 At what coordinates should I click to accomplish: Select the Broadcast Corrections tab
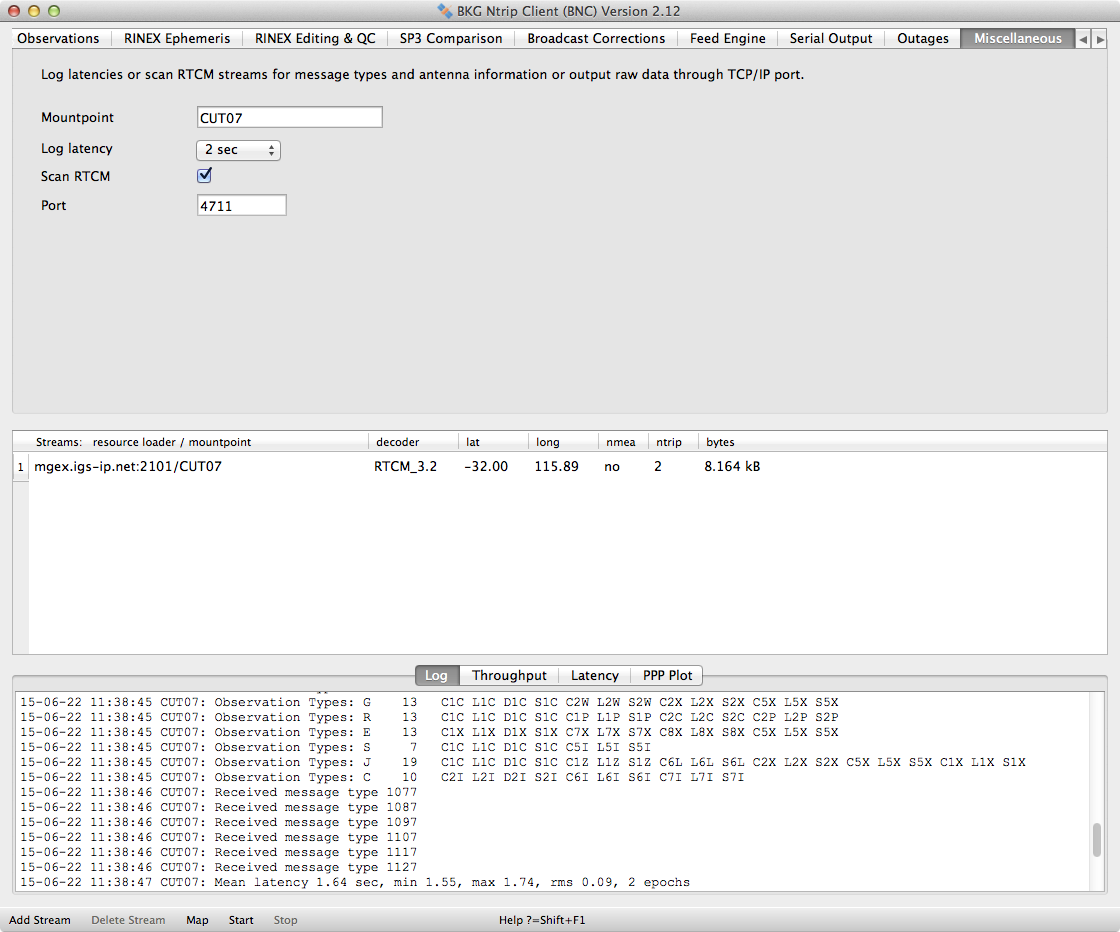tap(596, 38)
